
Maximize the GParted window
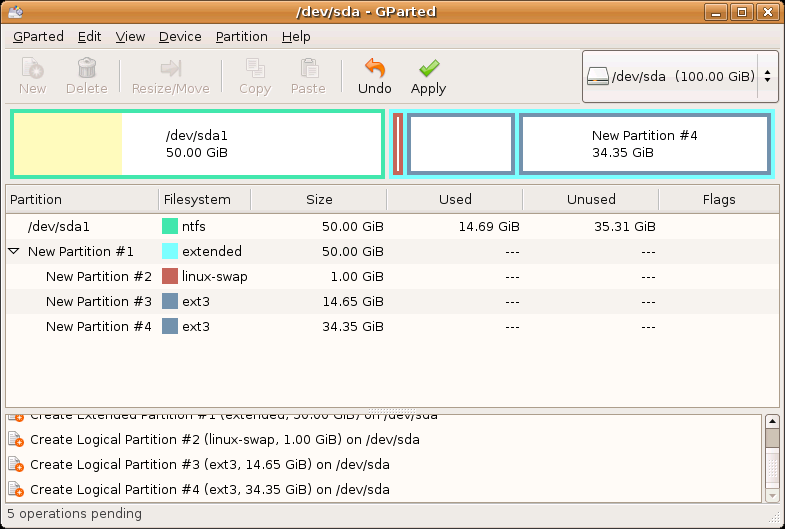(x=742, y=12)
